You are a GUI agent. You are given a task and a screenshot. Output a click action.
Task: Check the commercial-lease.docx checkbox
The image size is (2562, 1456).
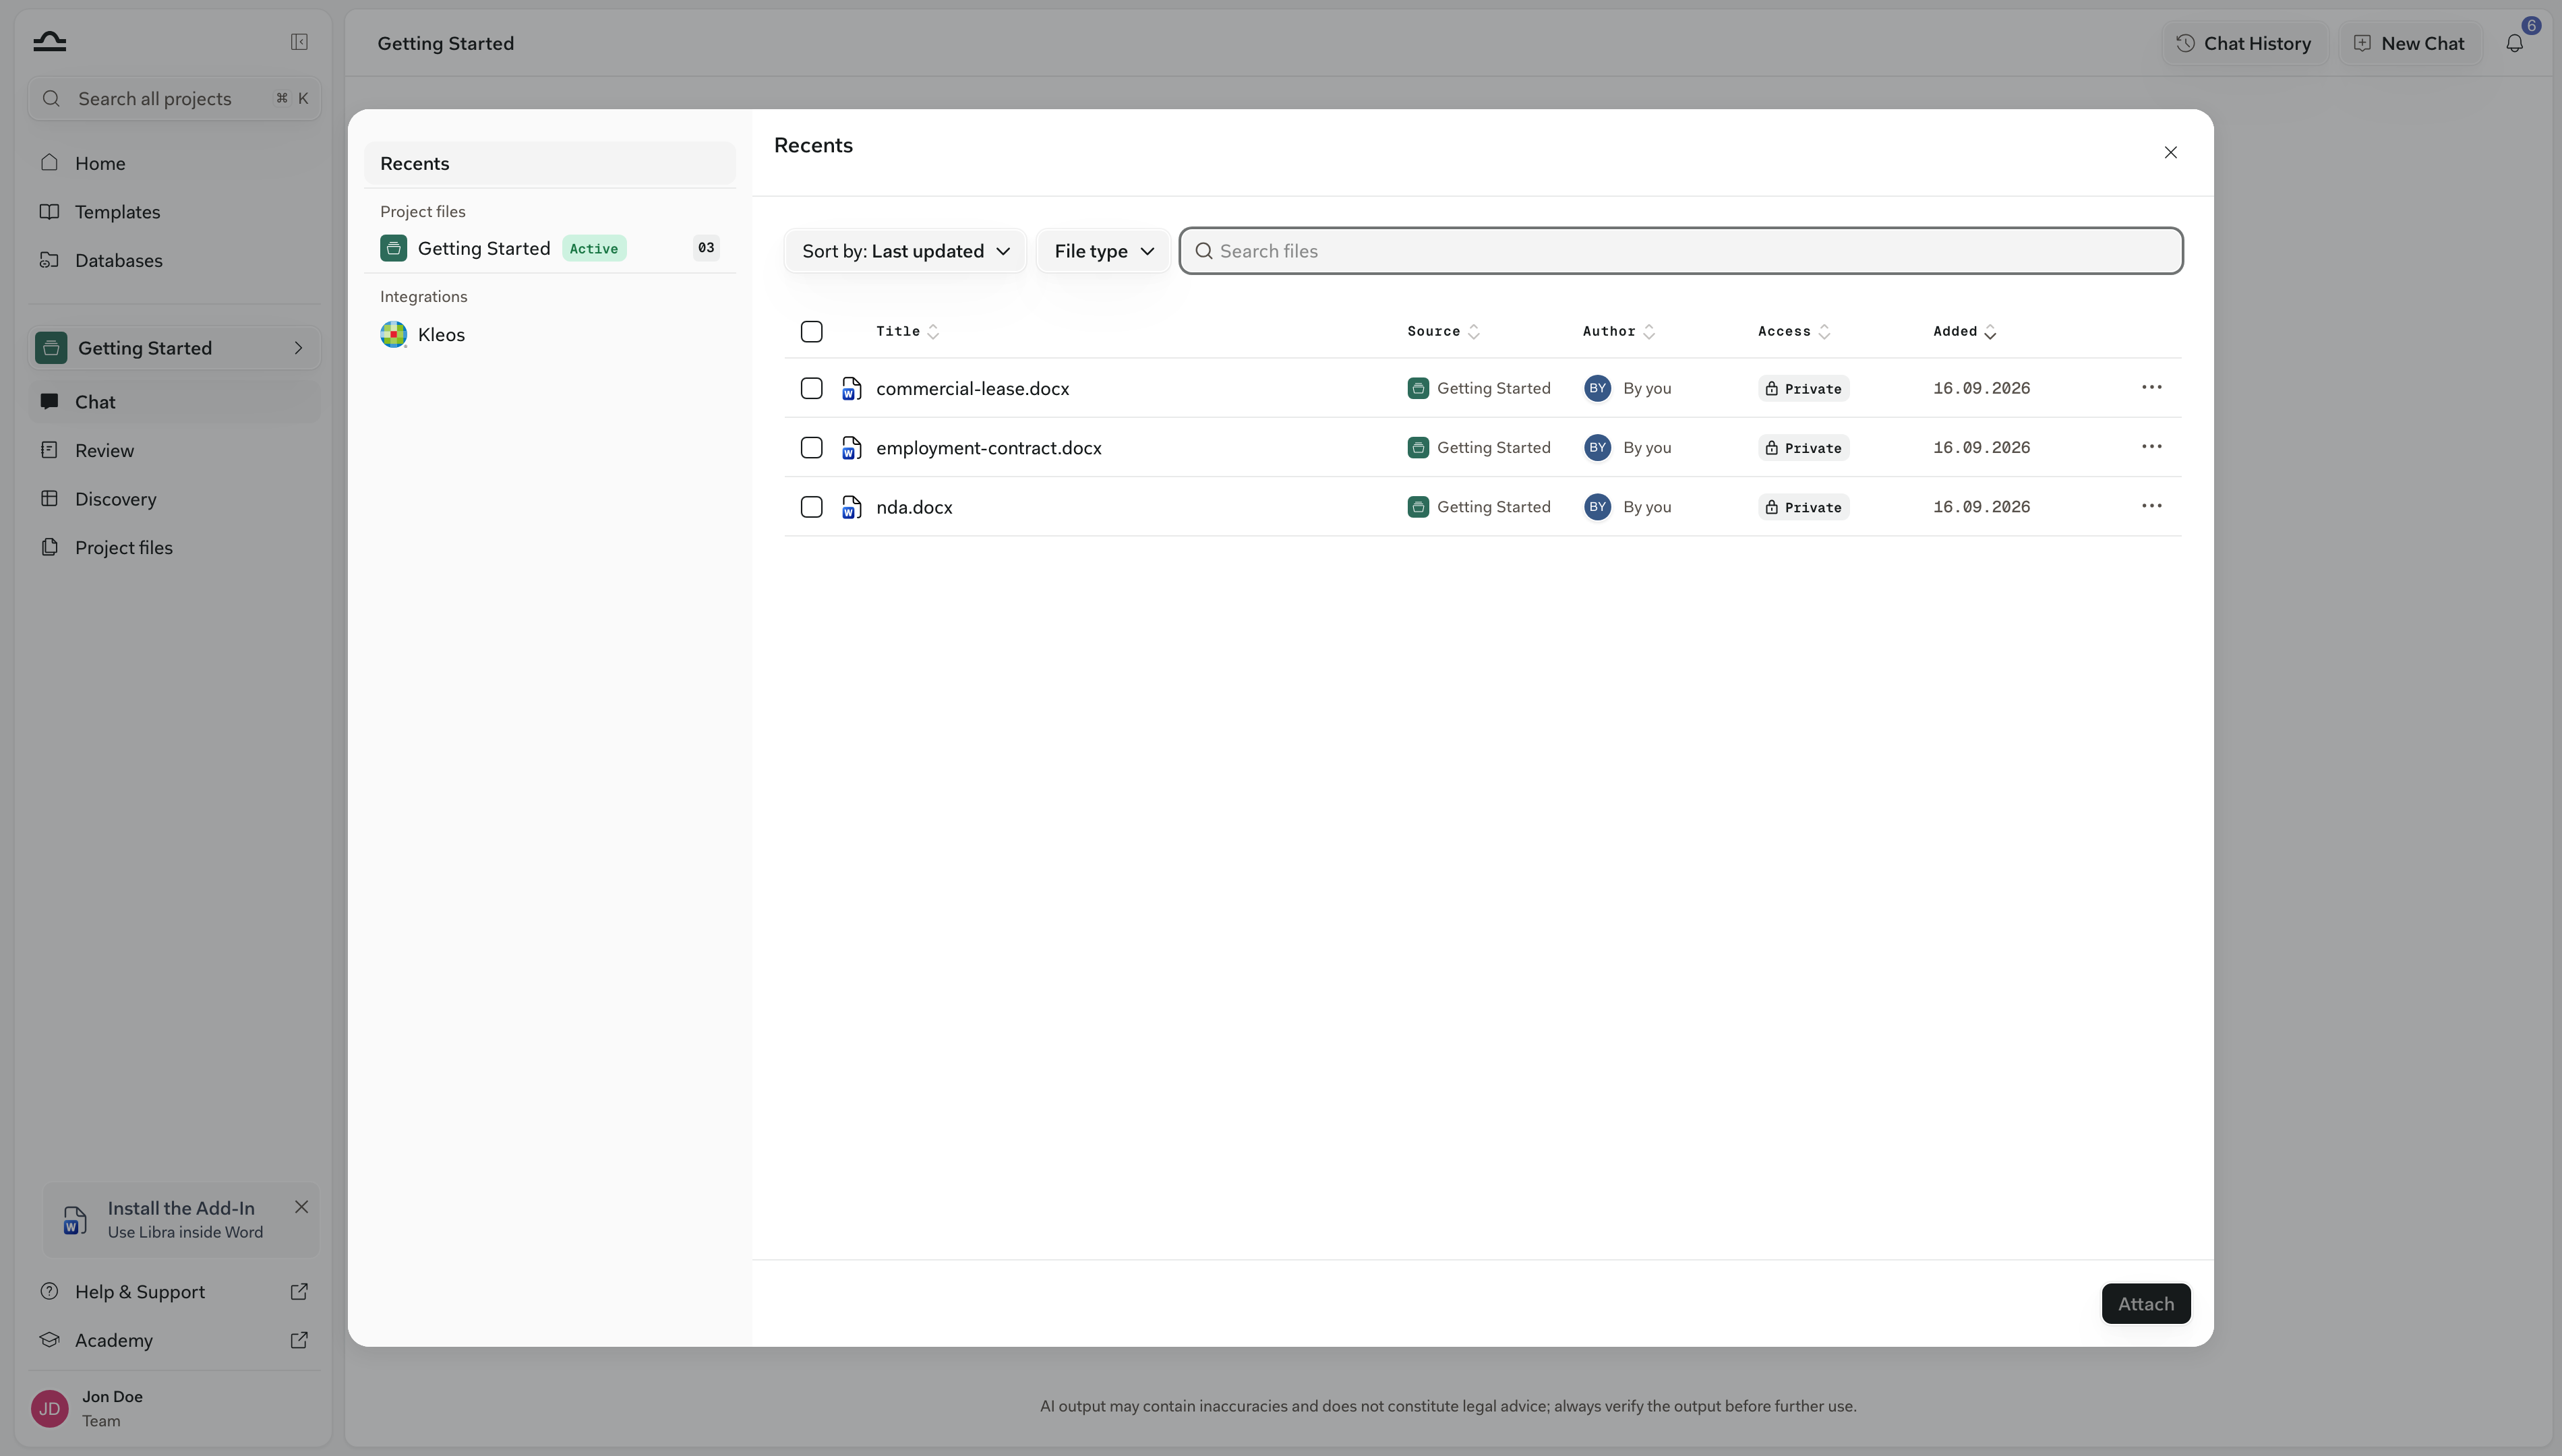[x=811, y=388]
